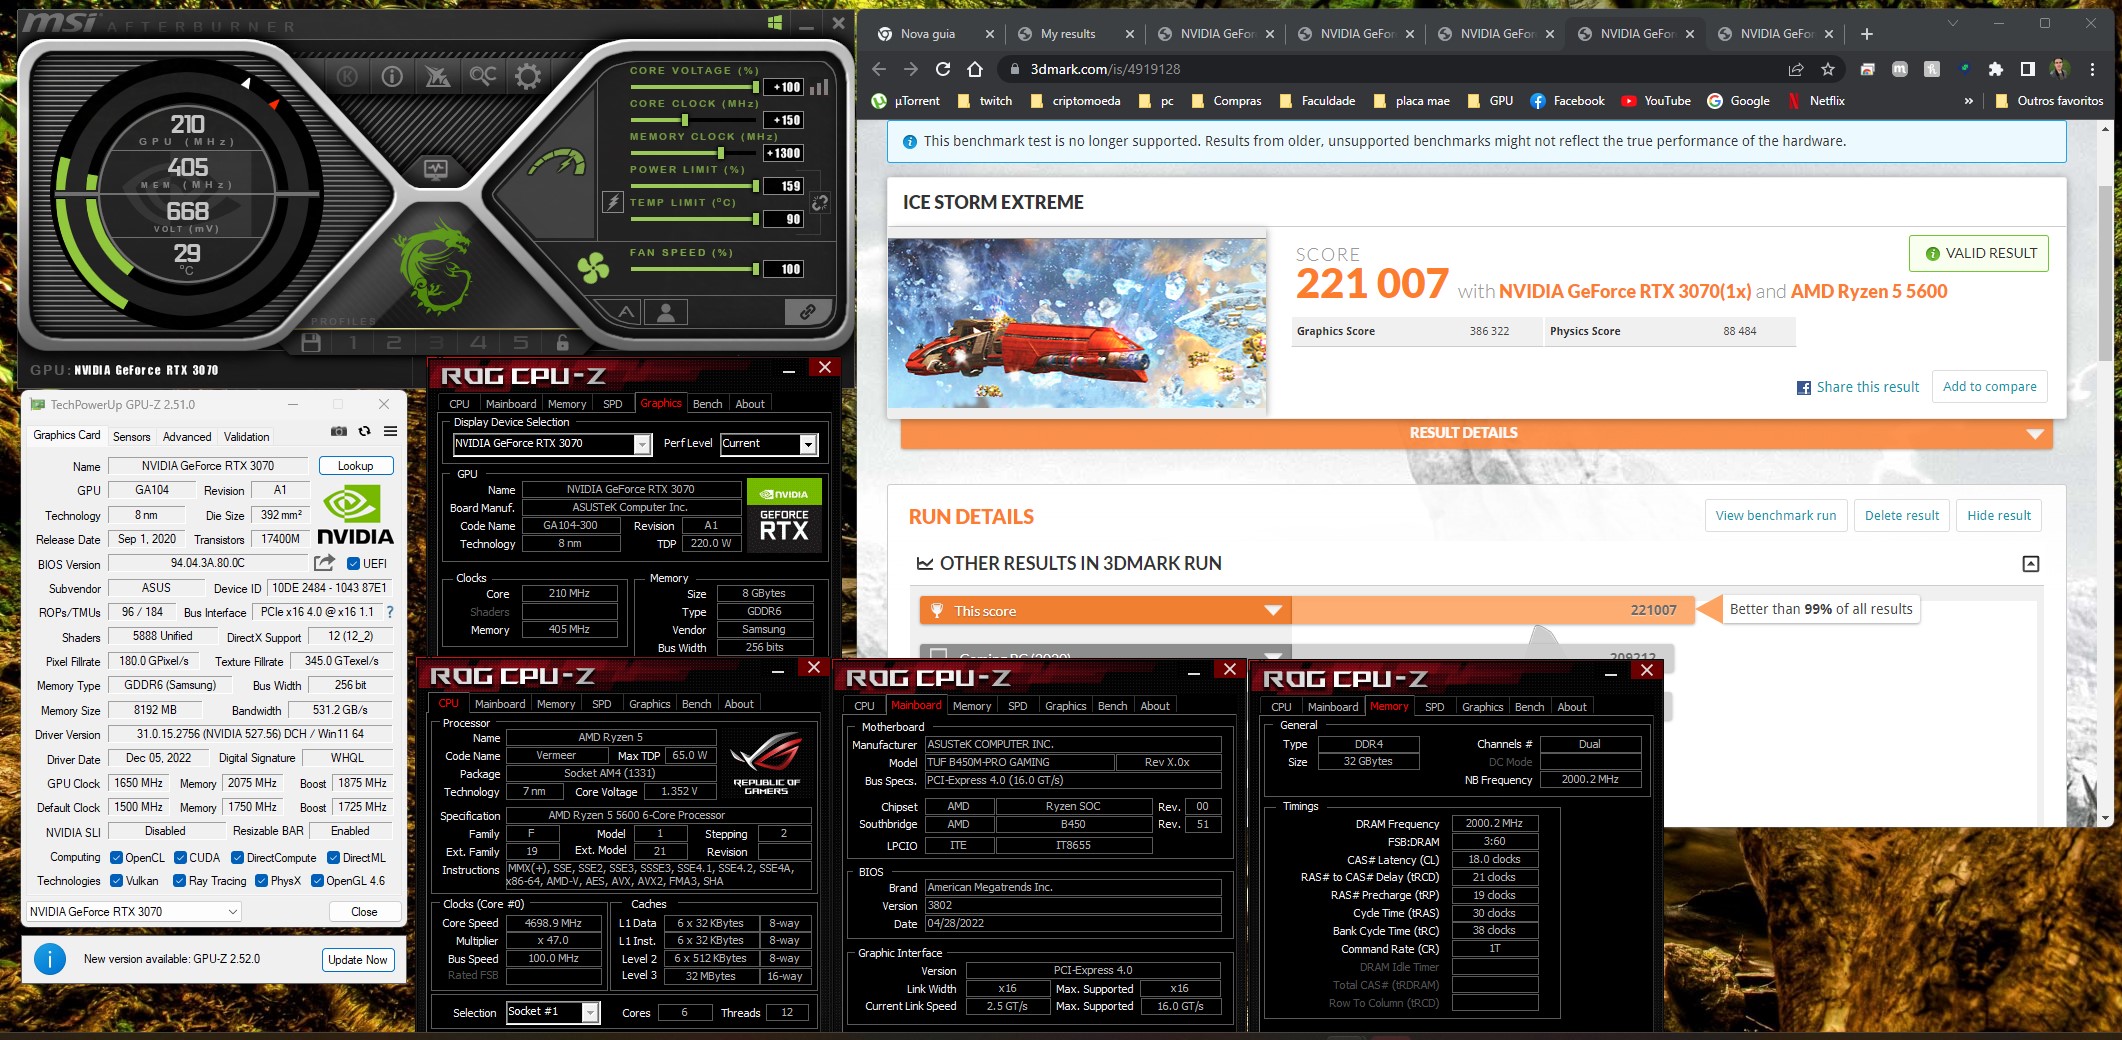Open the information icon in Afterburner
Screen dimensions: 2122x1040
[x=392, y=76]
